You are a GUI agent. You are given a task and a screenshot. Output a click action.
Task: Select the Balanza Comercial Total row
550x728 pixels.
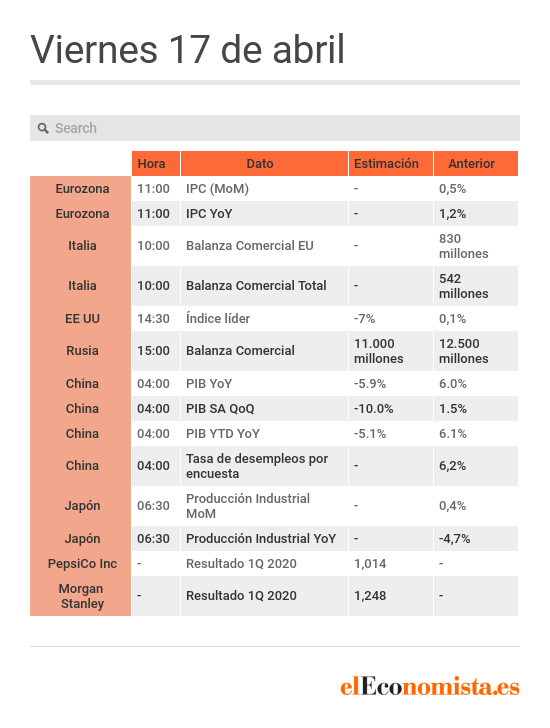[x=274, y=286]
